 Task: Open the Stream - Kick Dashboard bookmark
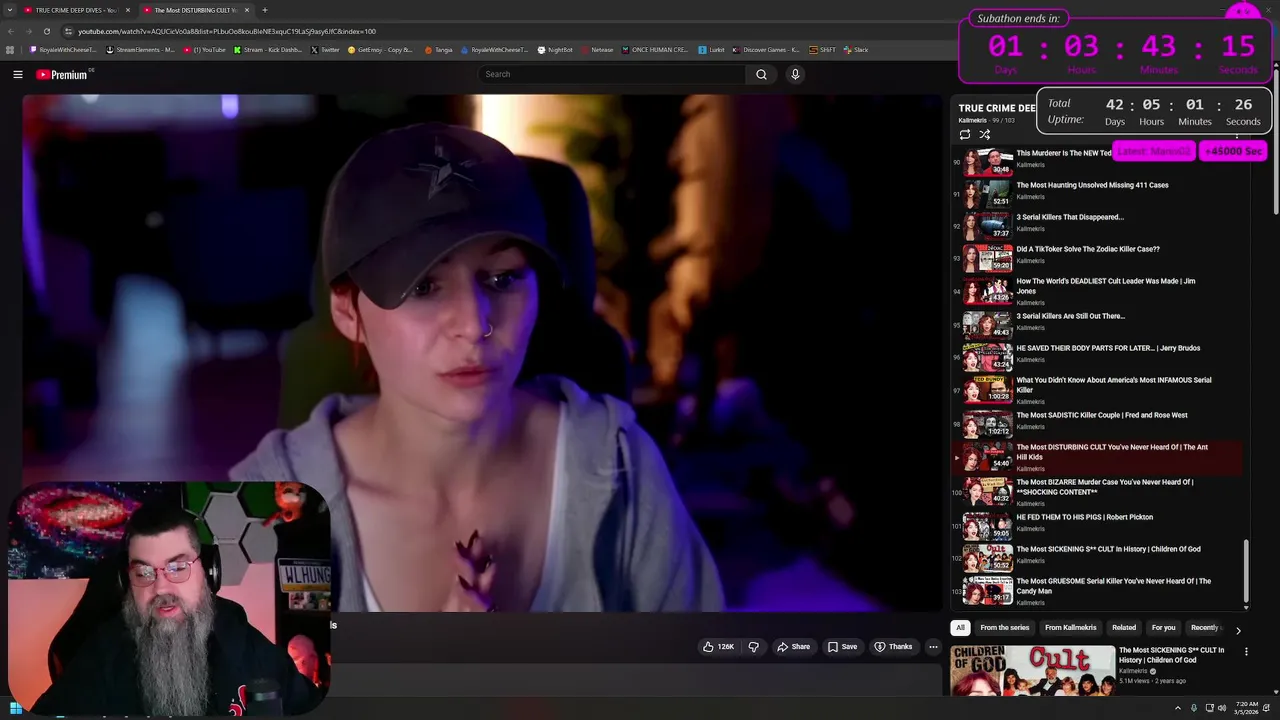[266, 49]
